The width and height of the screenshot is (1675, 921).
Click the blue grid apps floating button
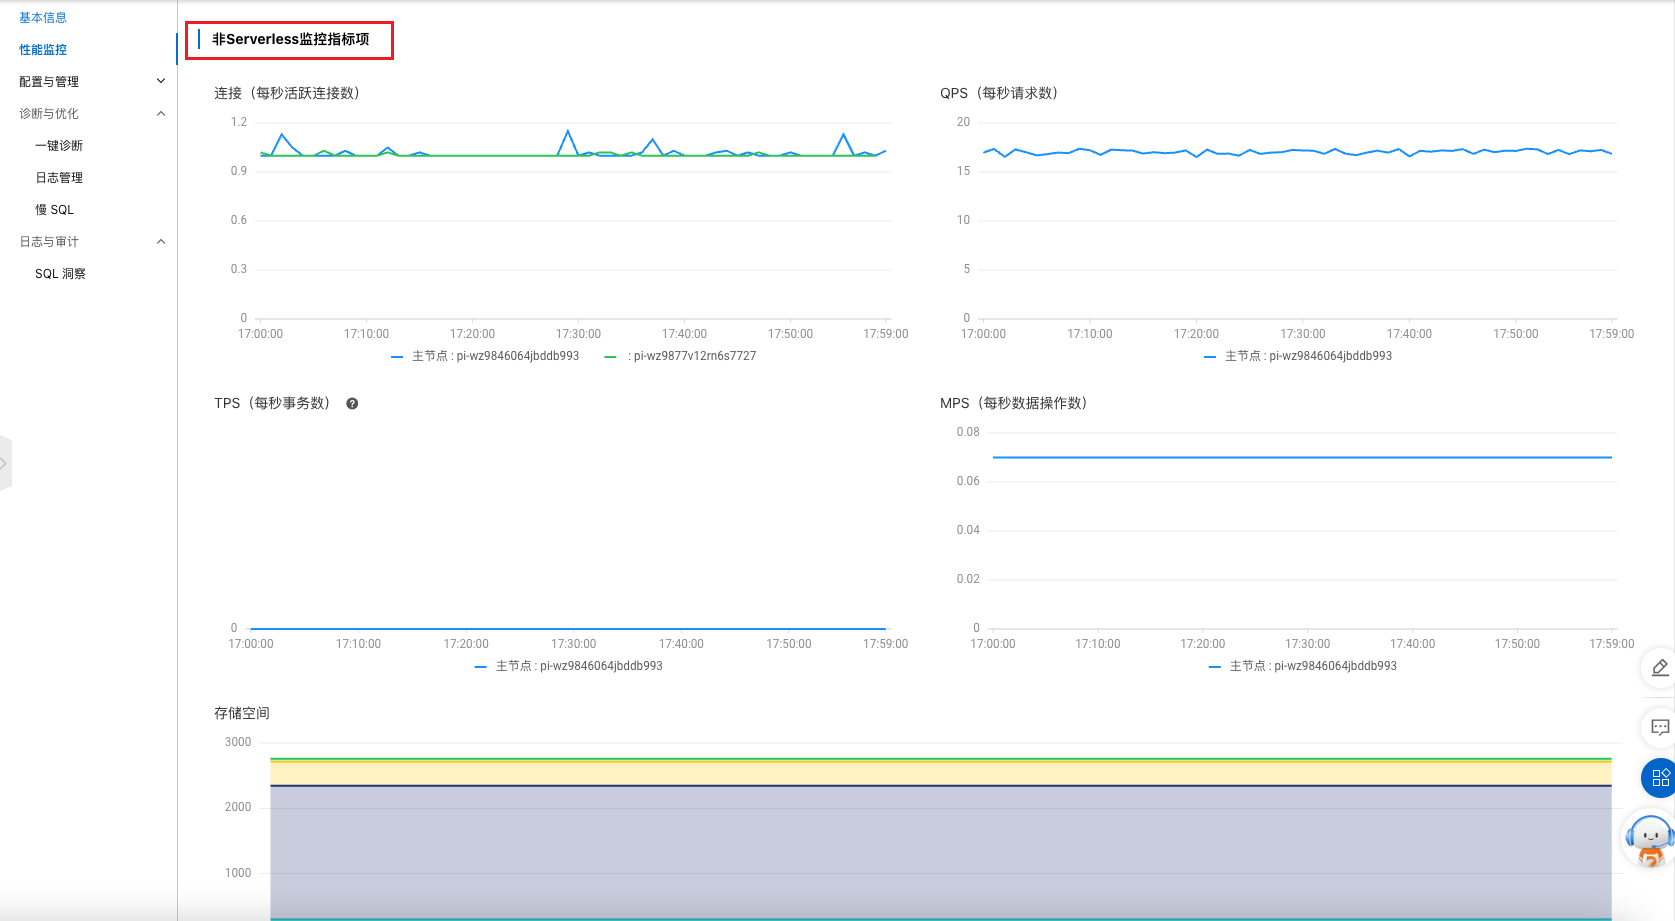[x=1660, y=777]
